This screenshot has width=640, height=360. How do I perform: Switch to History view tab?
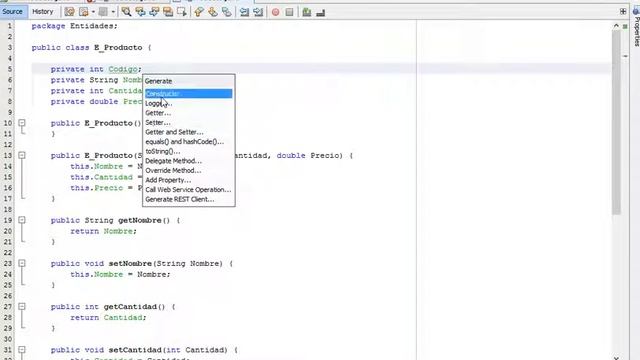pos(42,11)
